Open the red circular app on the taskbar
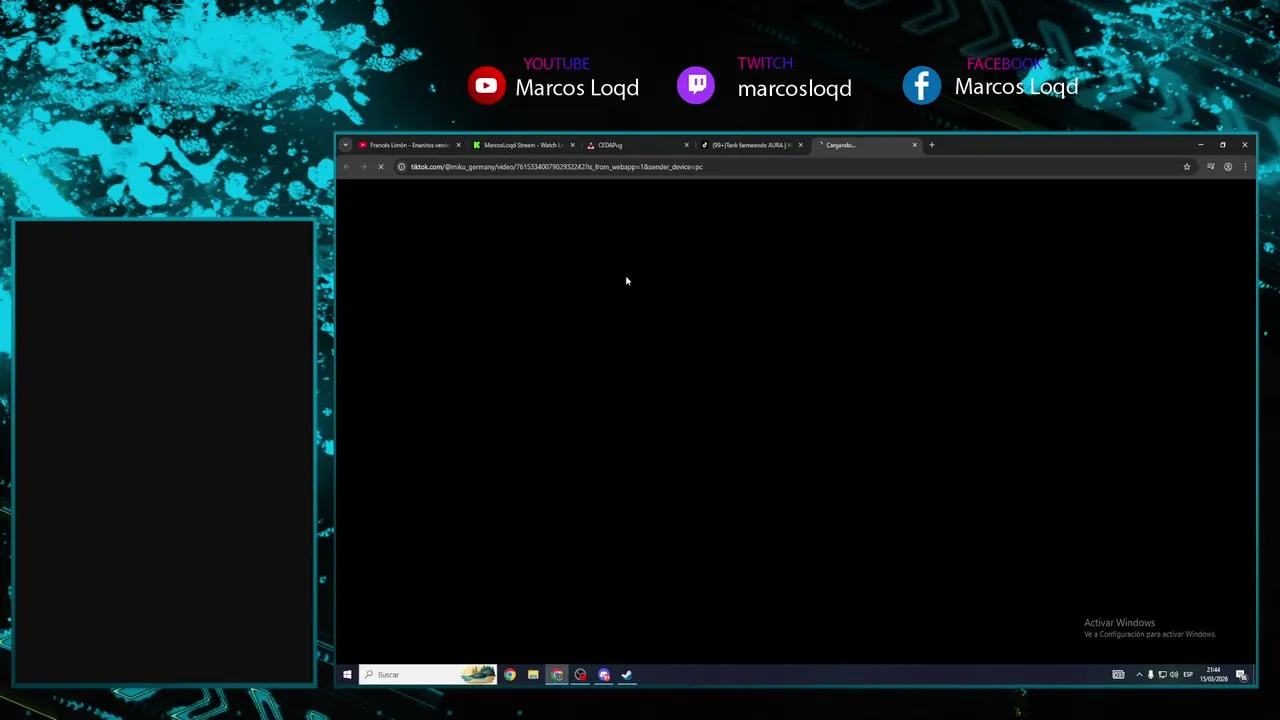 (580, 675)
